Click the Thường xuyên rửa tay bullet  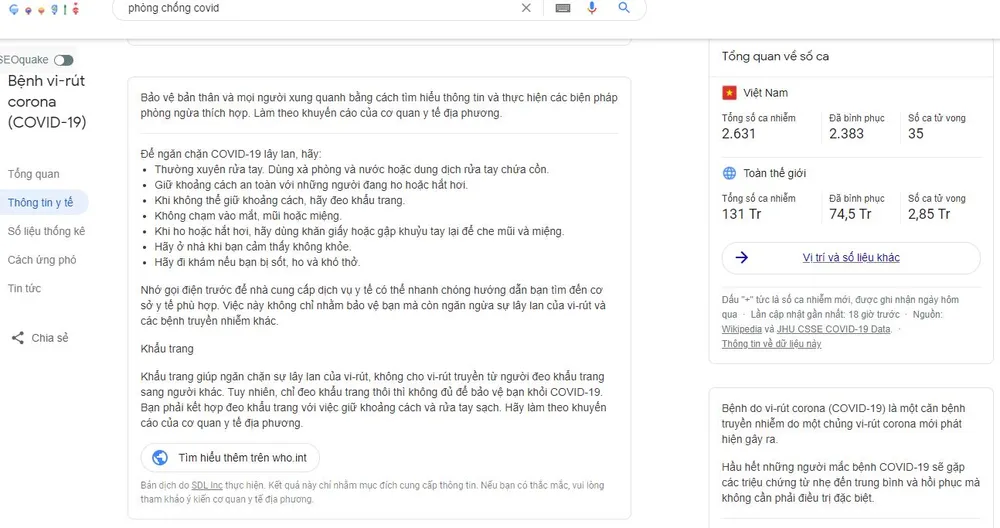point(351,170)
